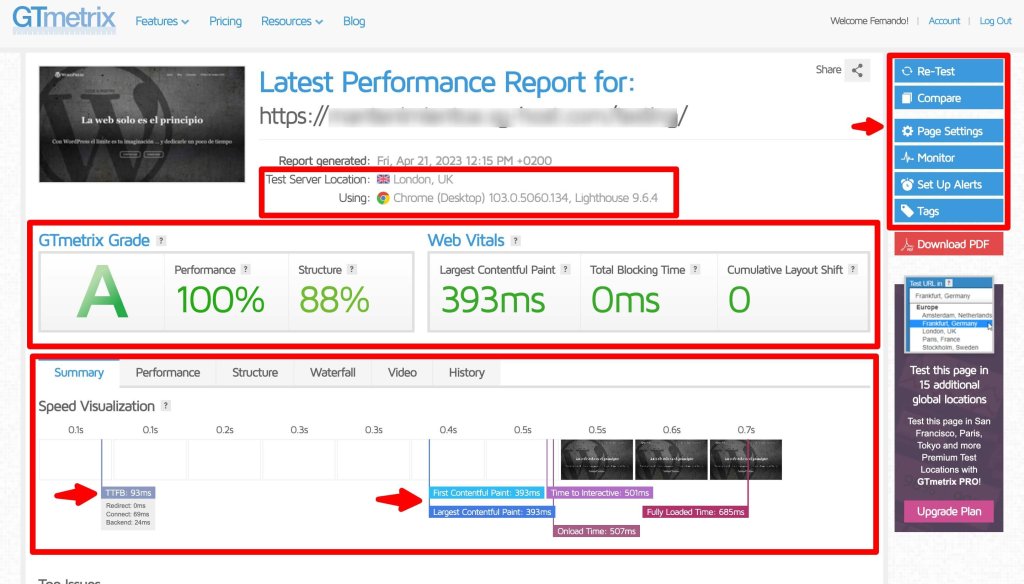Go to the Pricing page
1024x584 pixels.
point(225,22)
